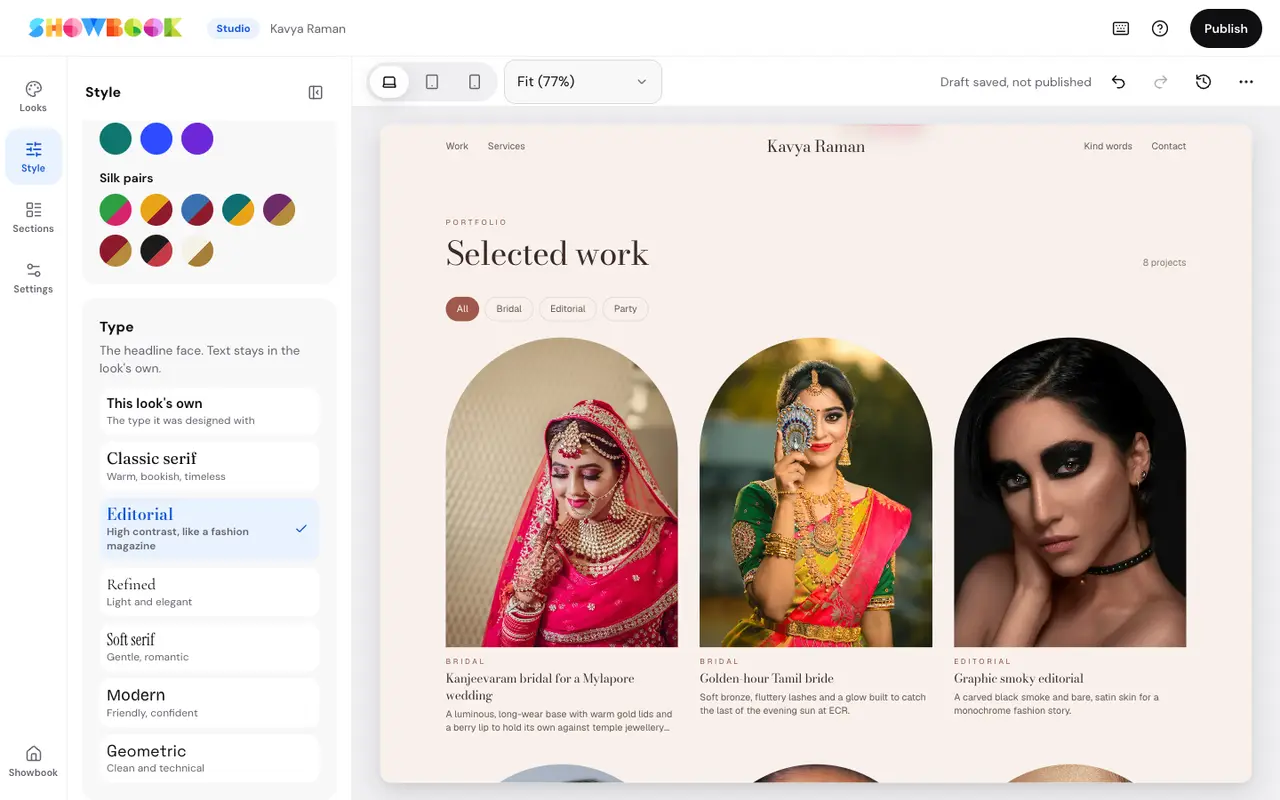Open the Kind words nav link
Screen dimensions: 1280x800
(1108, 146)
